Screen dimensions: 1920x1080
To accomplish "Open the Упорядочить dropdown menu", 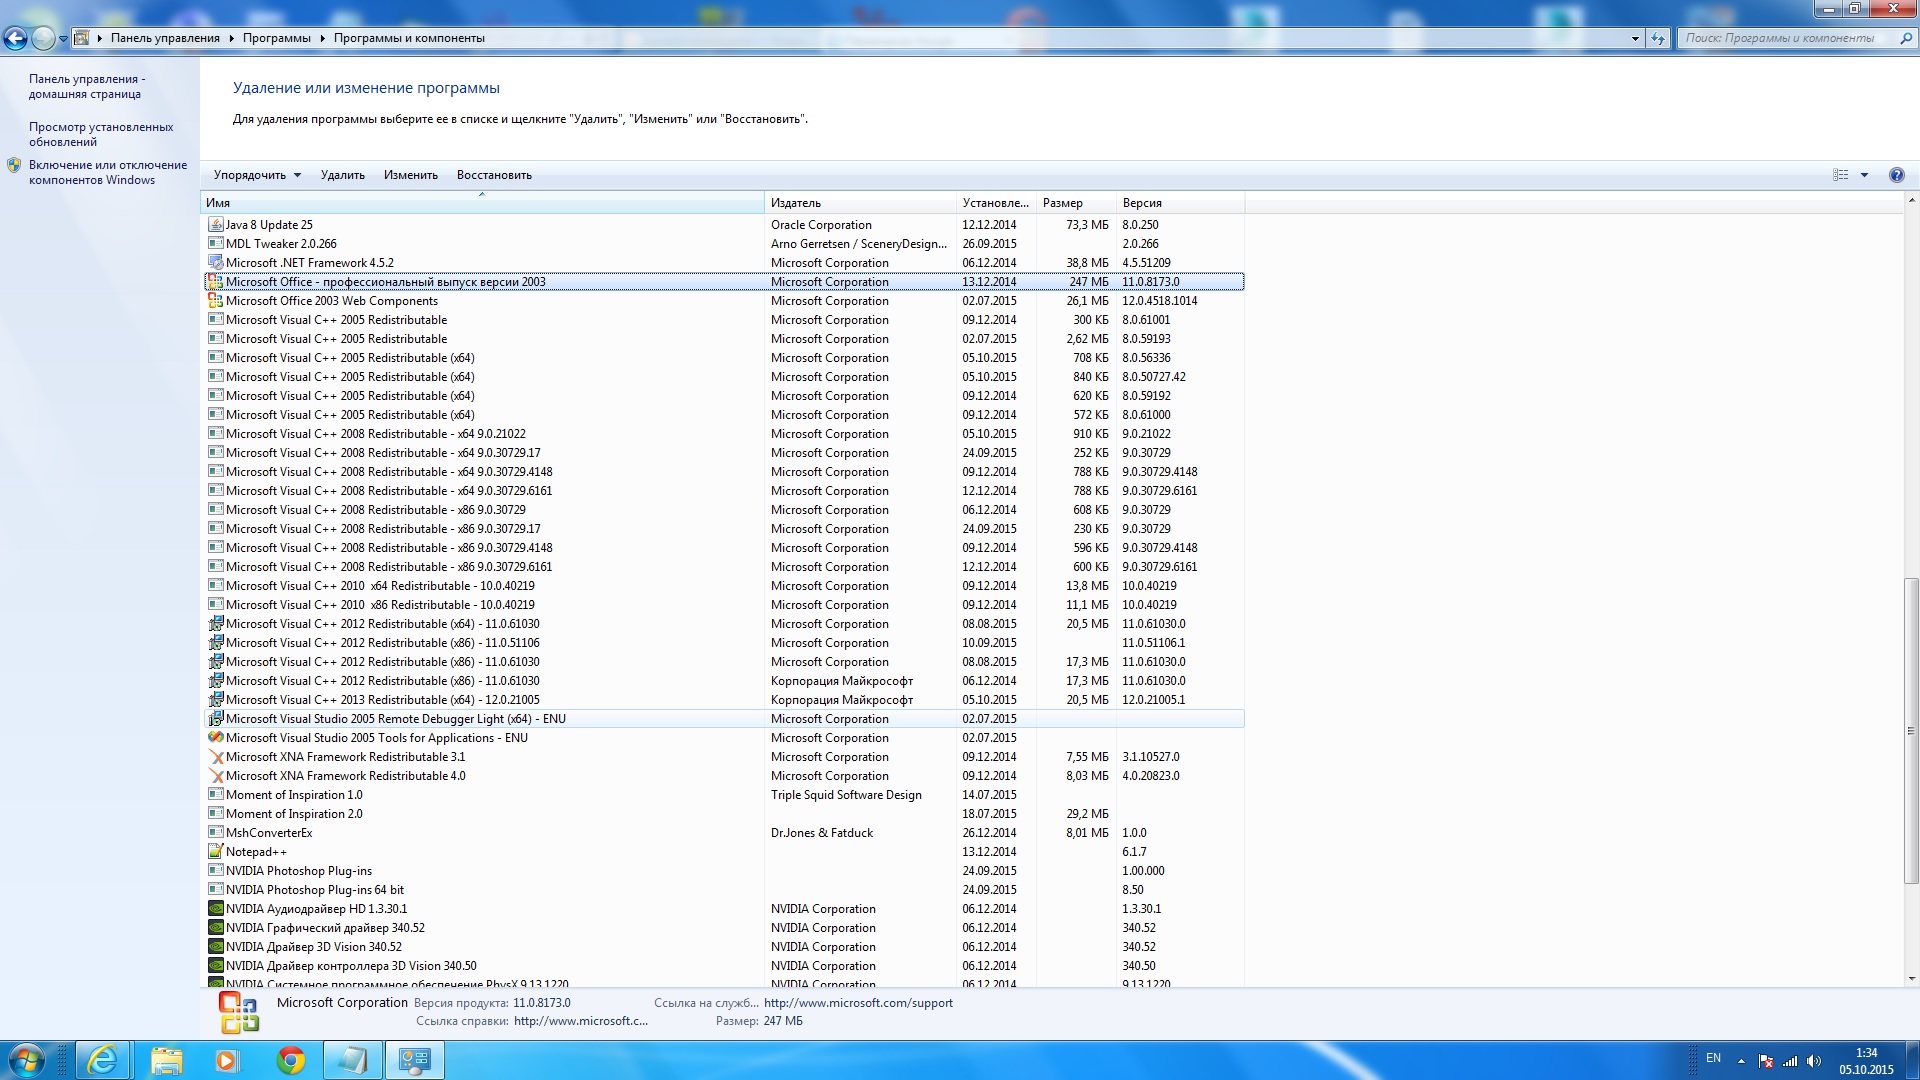I will [257, 175].
